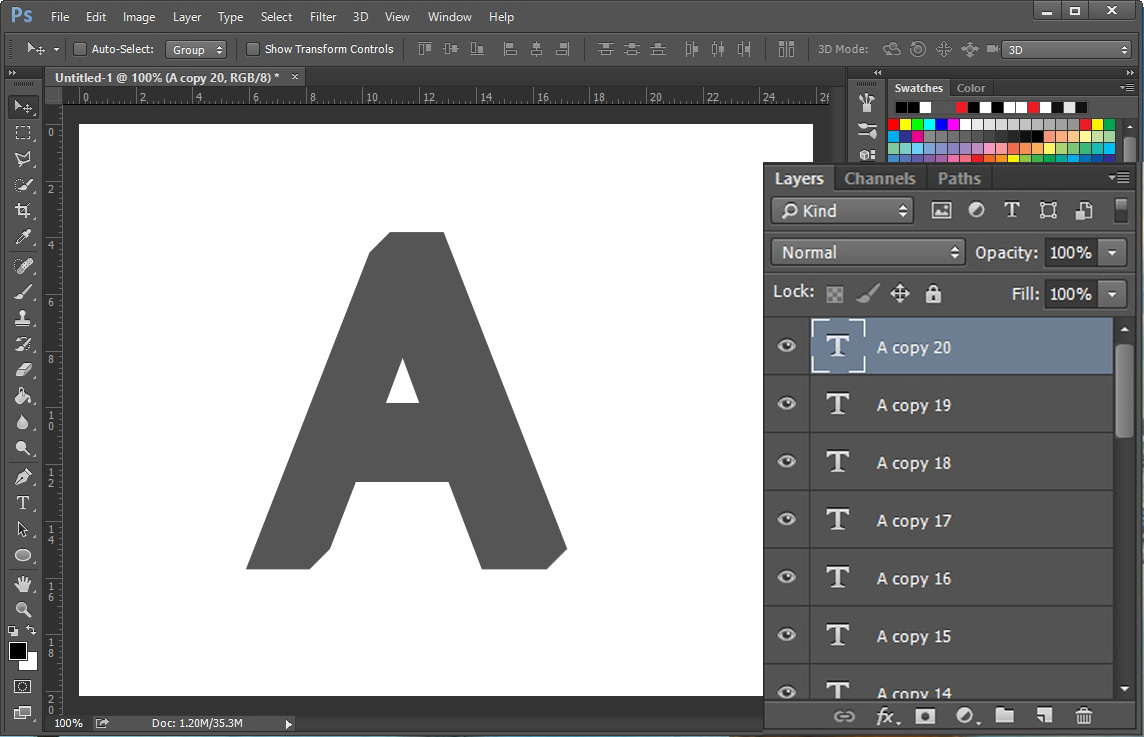Select the Horizontal Type tool
The height and width of the screenshot is (737, 1144).
(23, 503)
